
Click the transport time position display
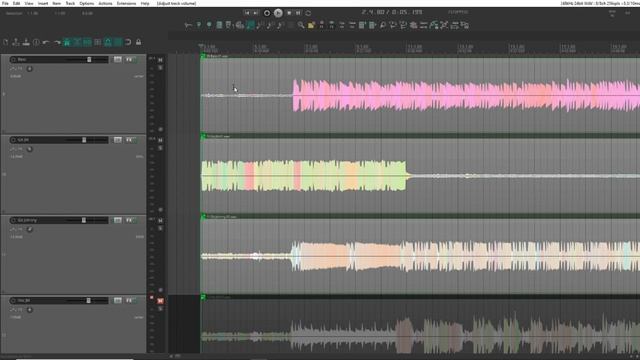392,13
